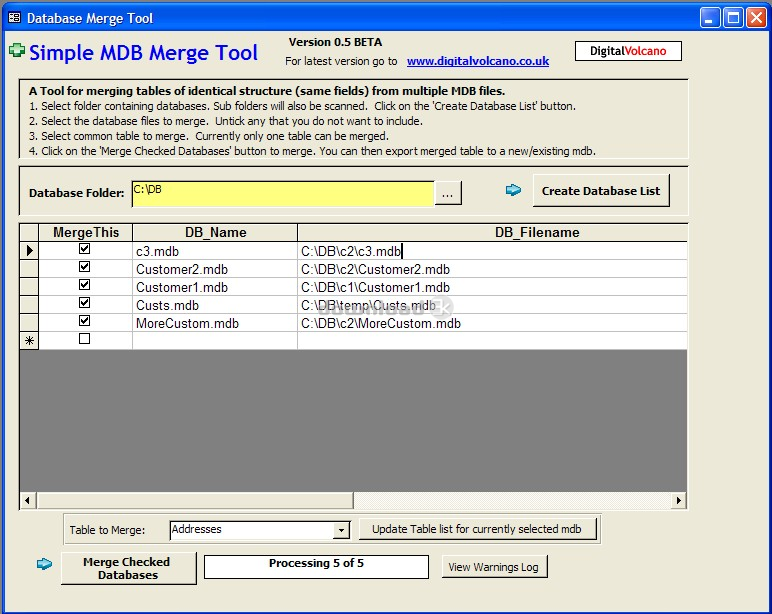Uncheck MergeThis for Customer2.mdb

[x=84, y=267]
